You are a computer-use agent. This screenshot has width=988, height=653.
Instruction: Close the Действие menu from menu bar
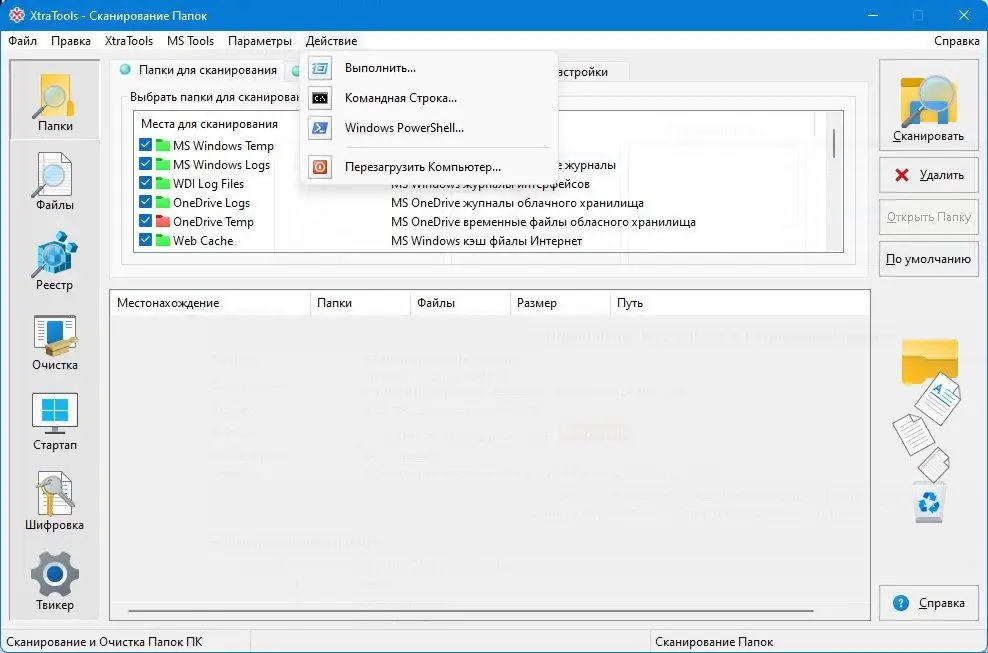[331, 41]
